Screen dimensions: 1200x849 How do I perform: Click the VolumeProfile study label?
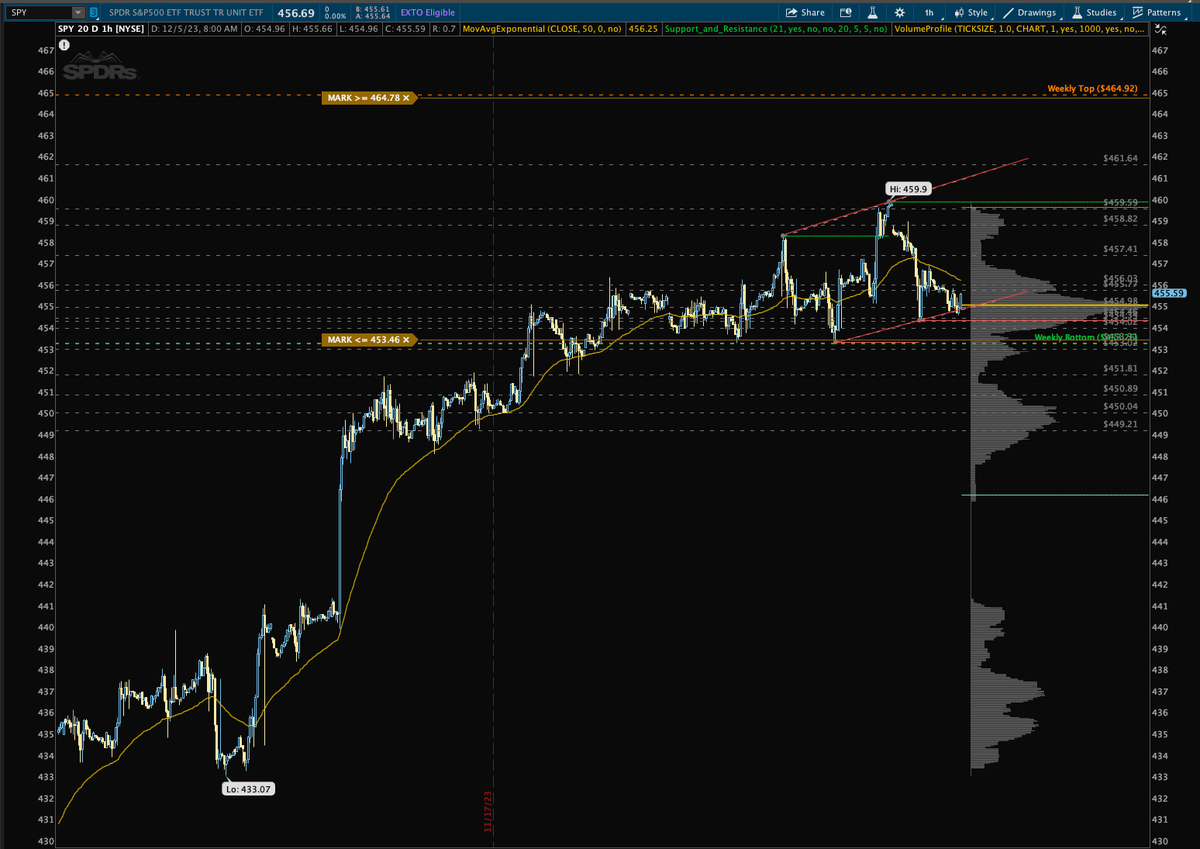[x=1020, y=29]
